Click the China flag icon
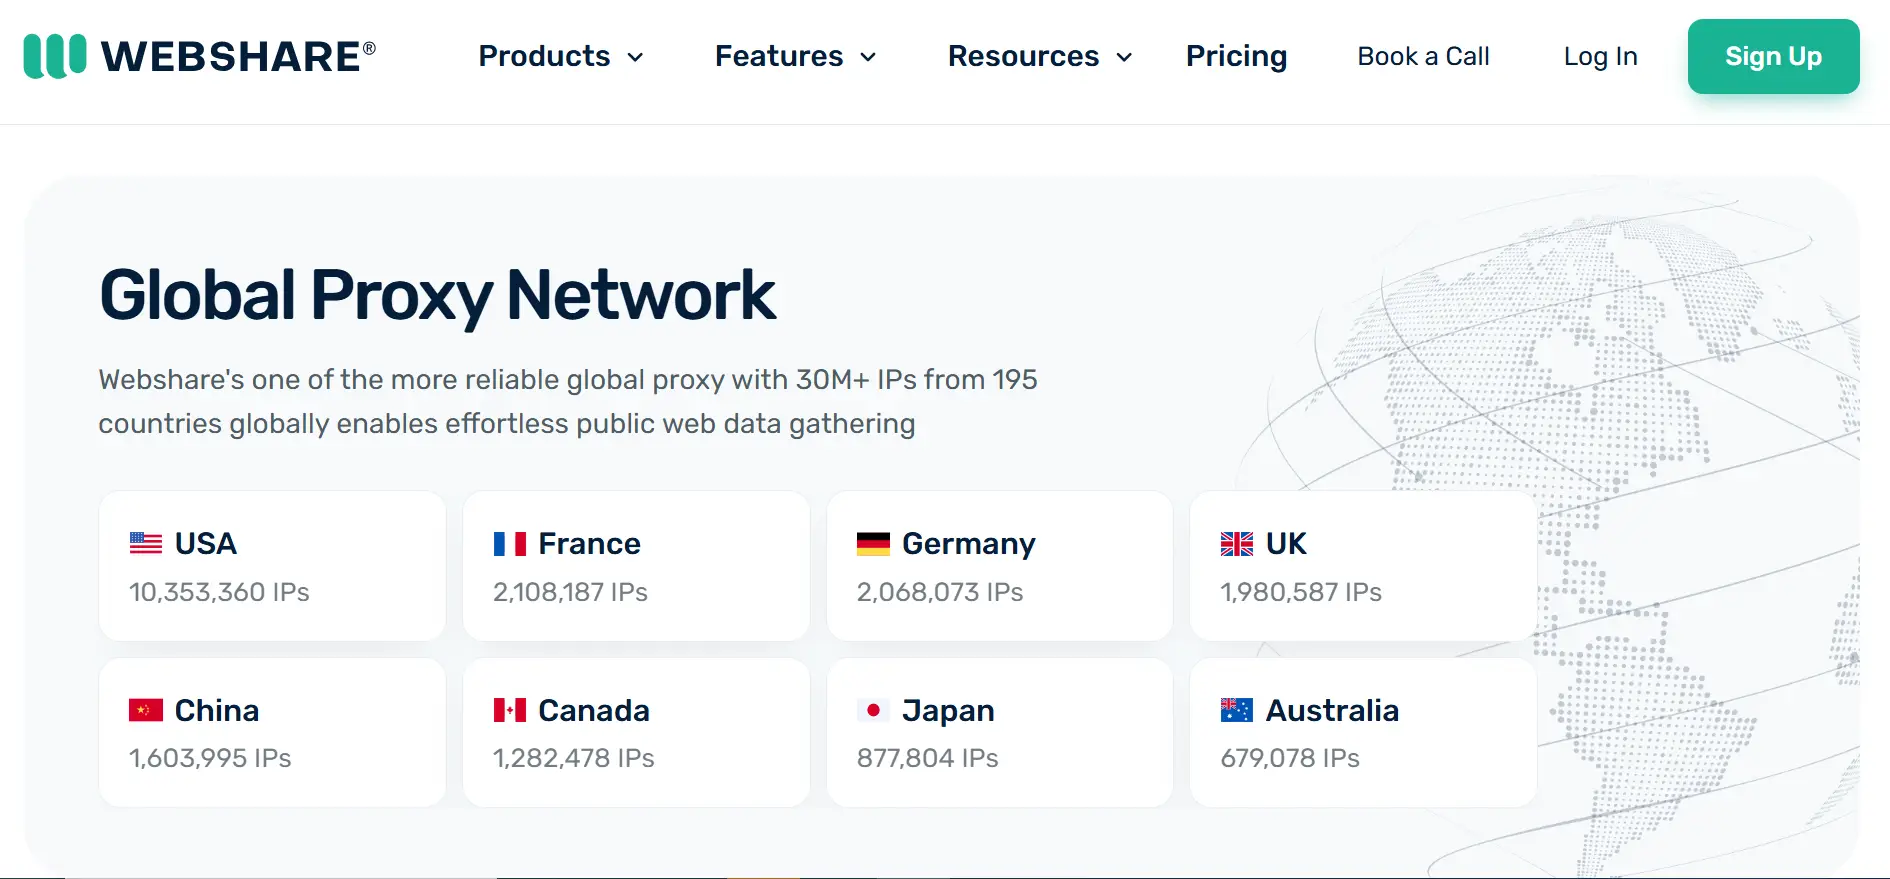The height and width of the screenshot is (879, 1890). [x=146, y=710]
